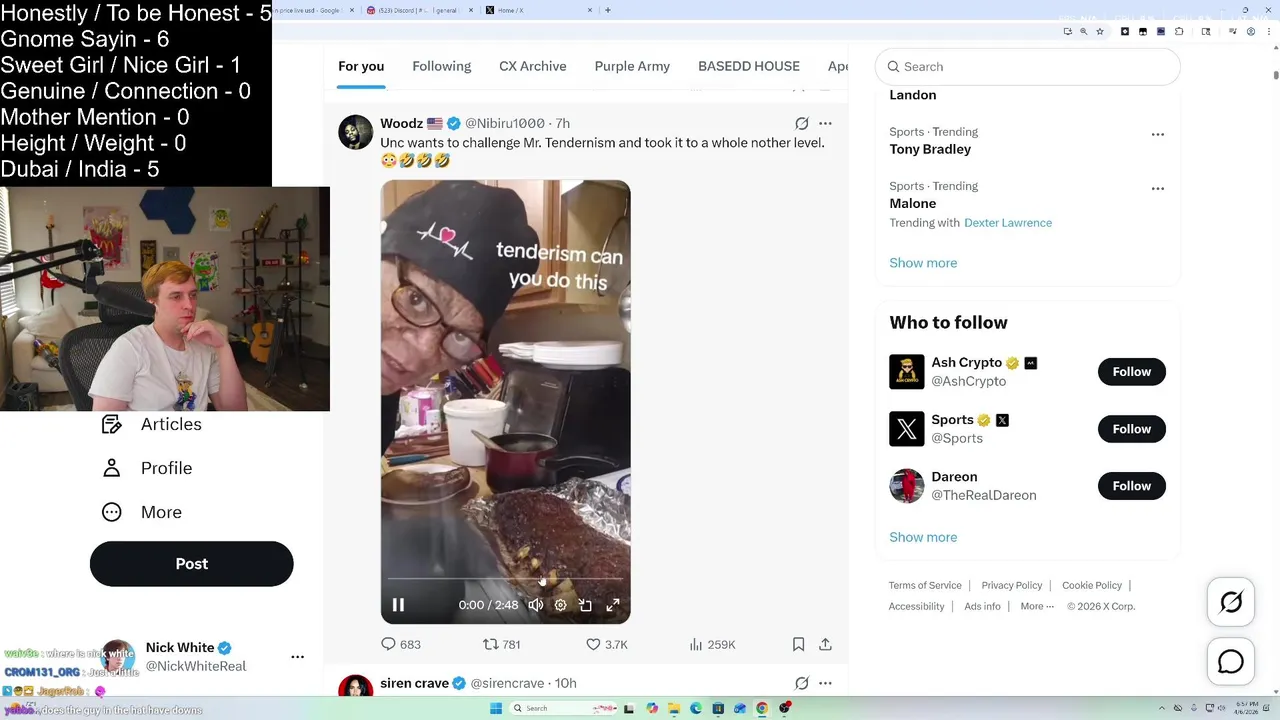
Task: Open the more menu on siren crave post
Action: click(825, 683)
